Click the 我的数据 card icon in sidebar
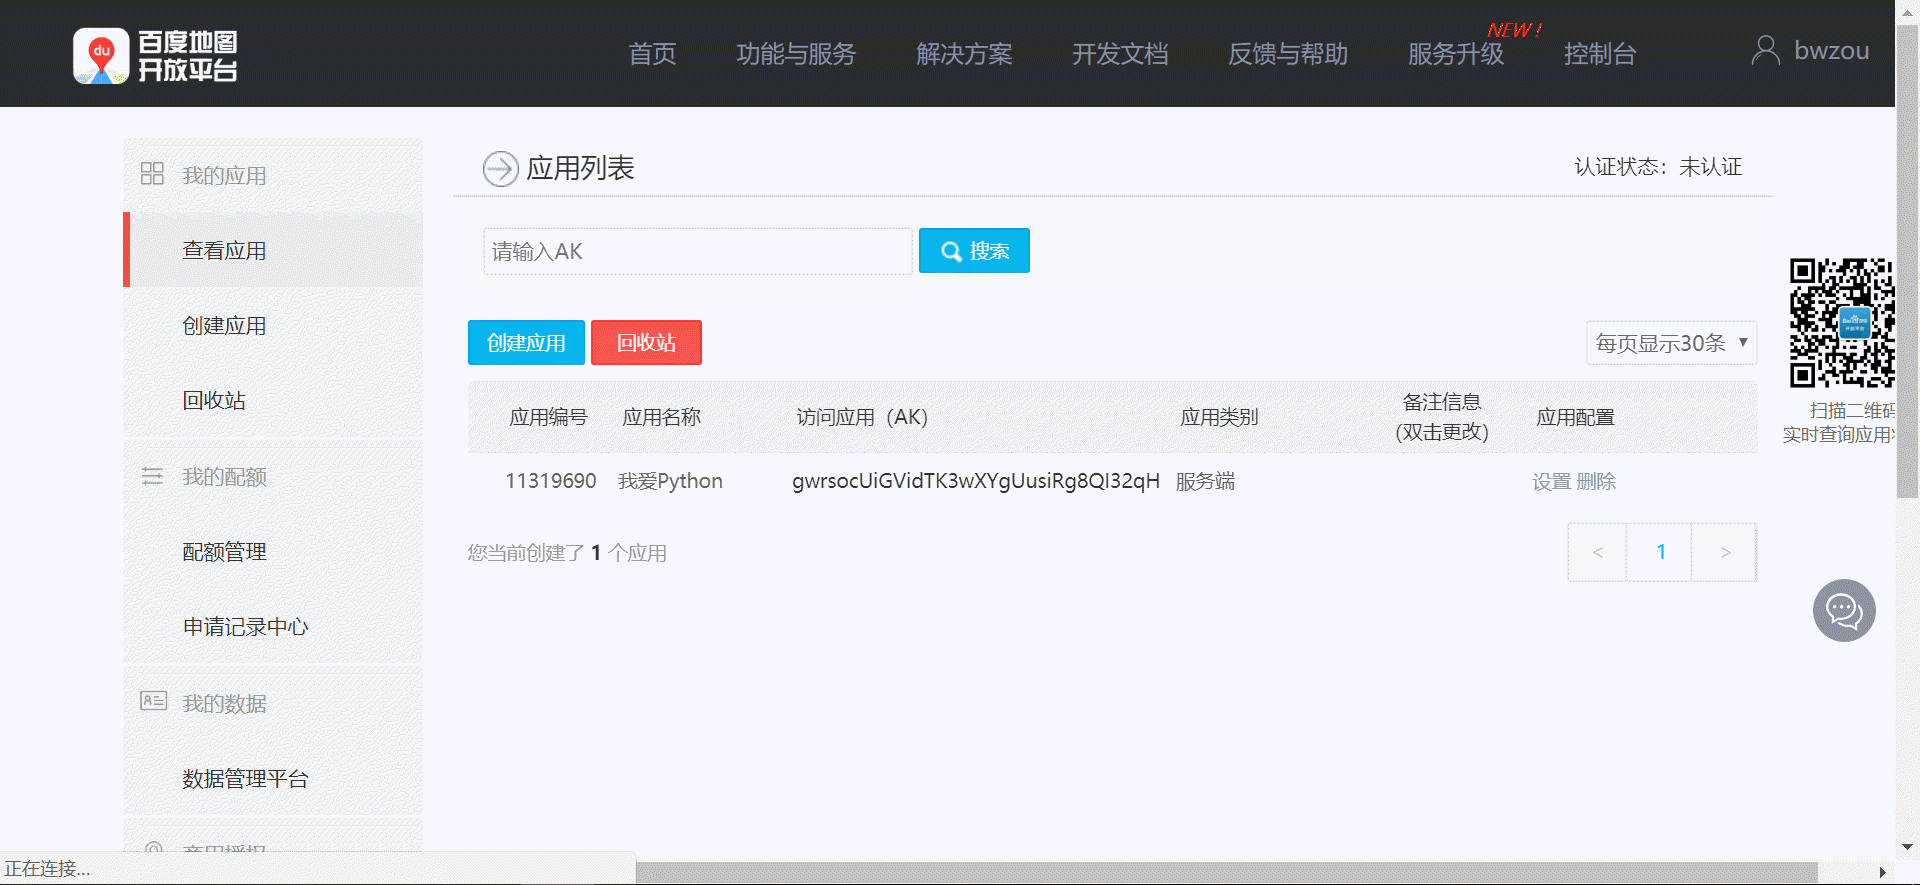 tap(153, 701)
